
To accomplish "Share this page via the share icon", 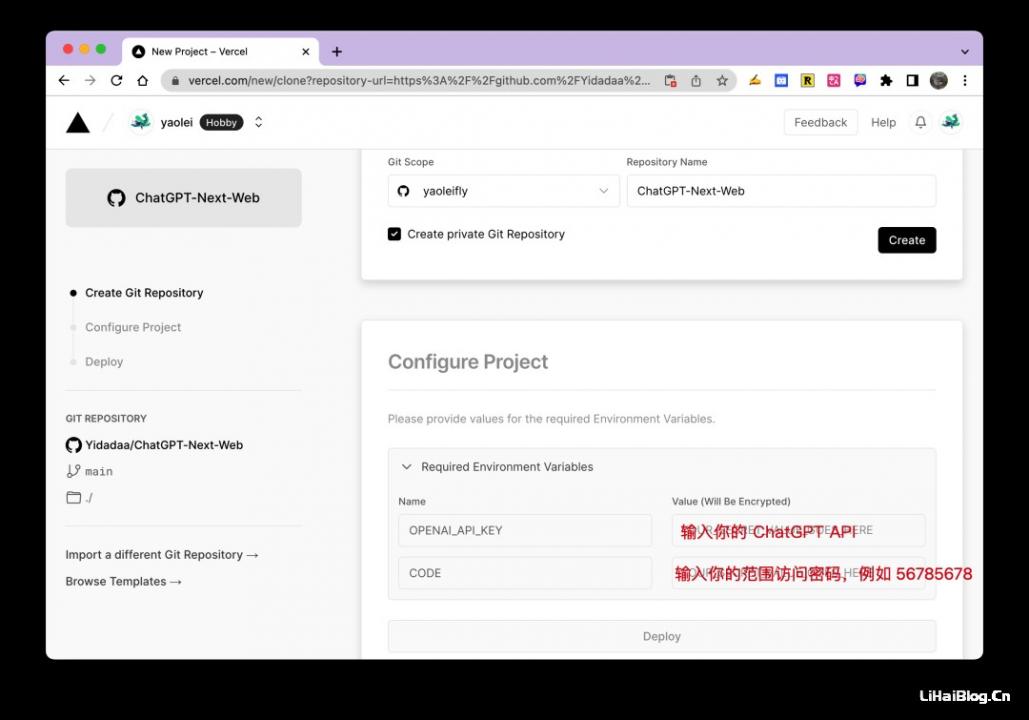I will [696, 80].
